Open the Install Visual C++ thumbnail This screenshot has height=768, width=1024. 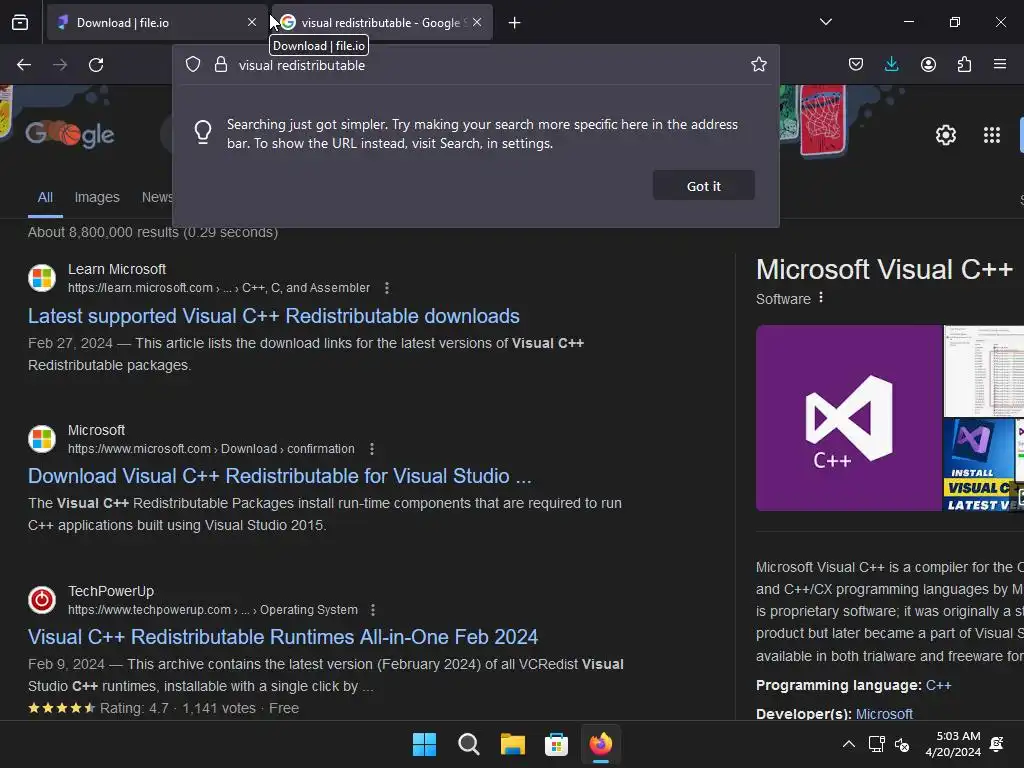(x=978, y=465)
